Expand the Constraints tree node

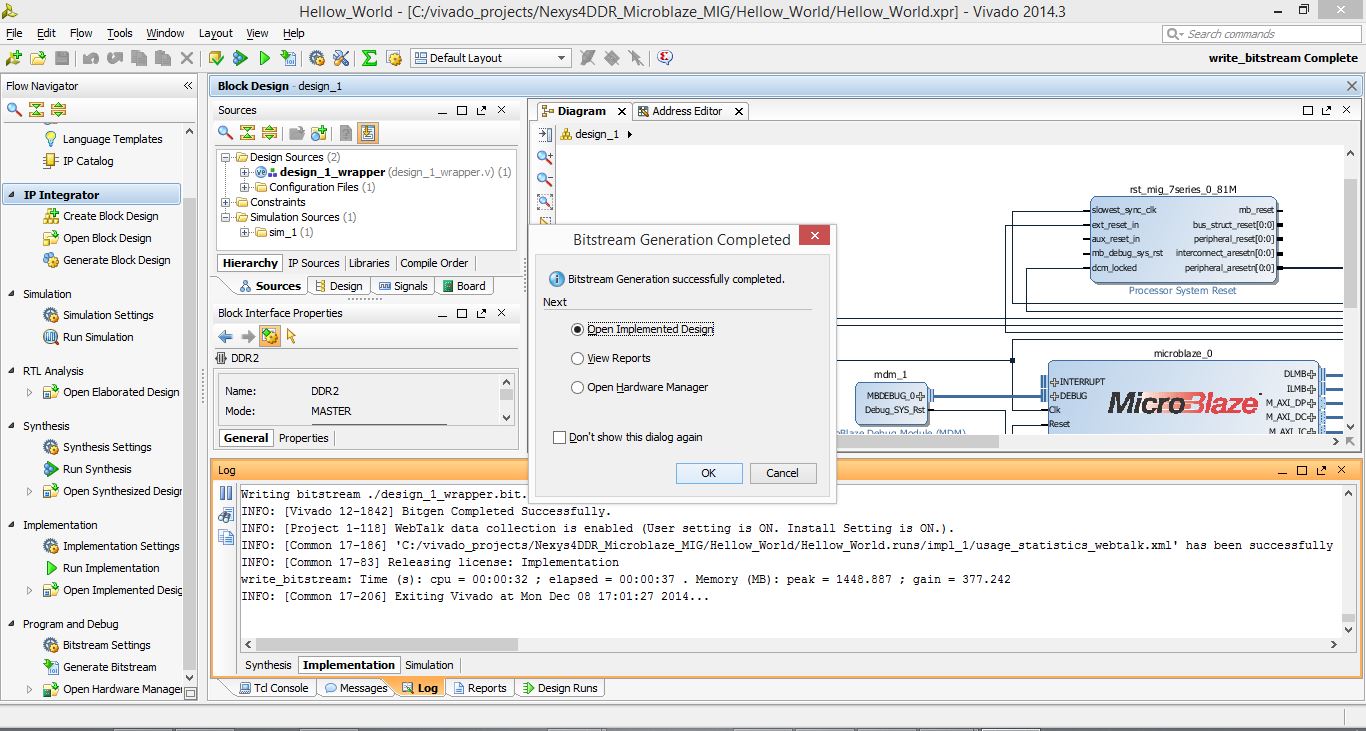click(227, 202)
